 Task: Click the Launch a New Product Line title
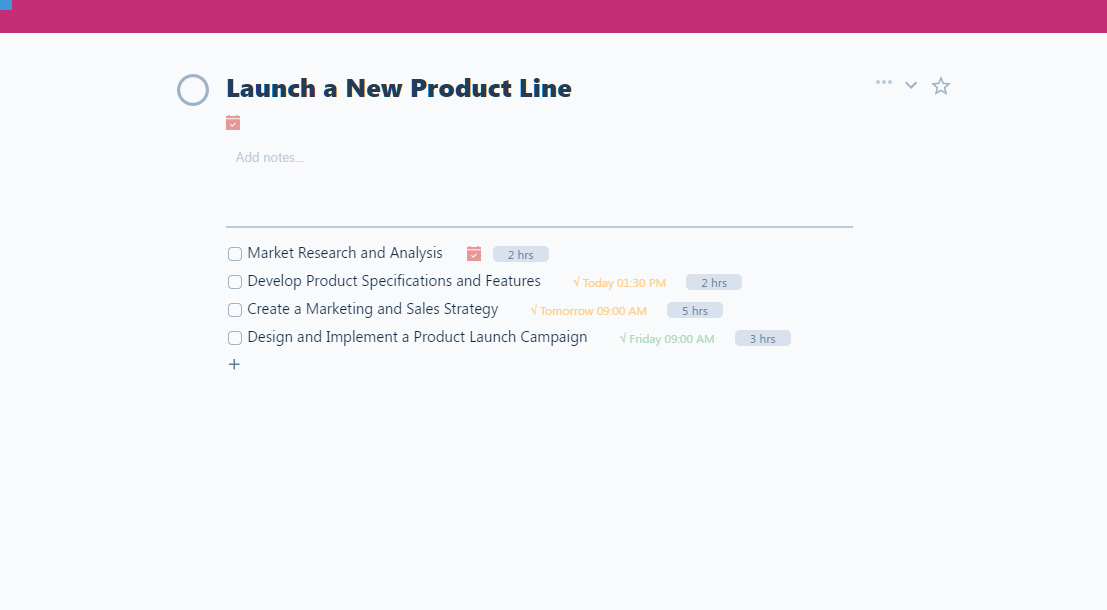(398, 88)
